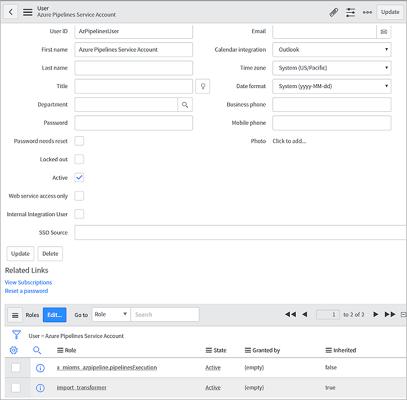Screen dimensions: 407x400
Task: Click the SSO Source input field
Action: (x=240, y=233)
